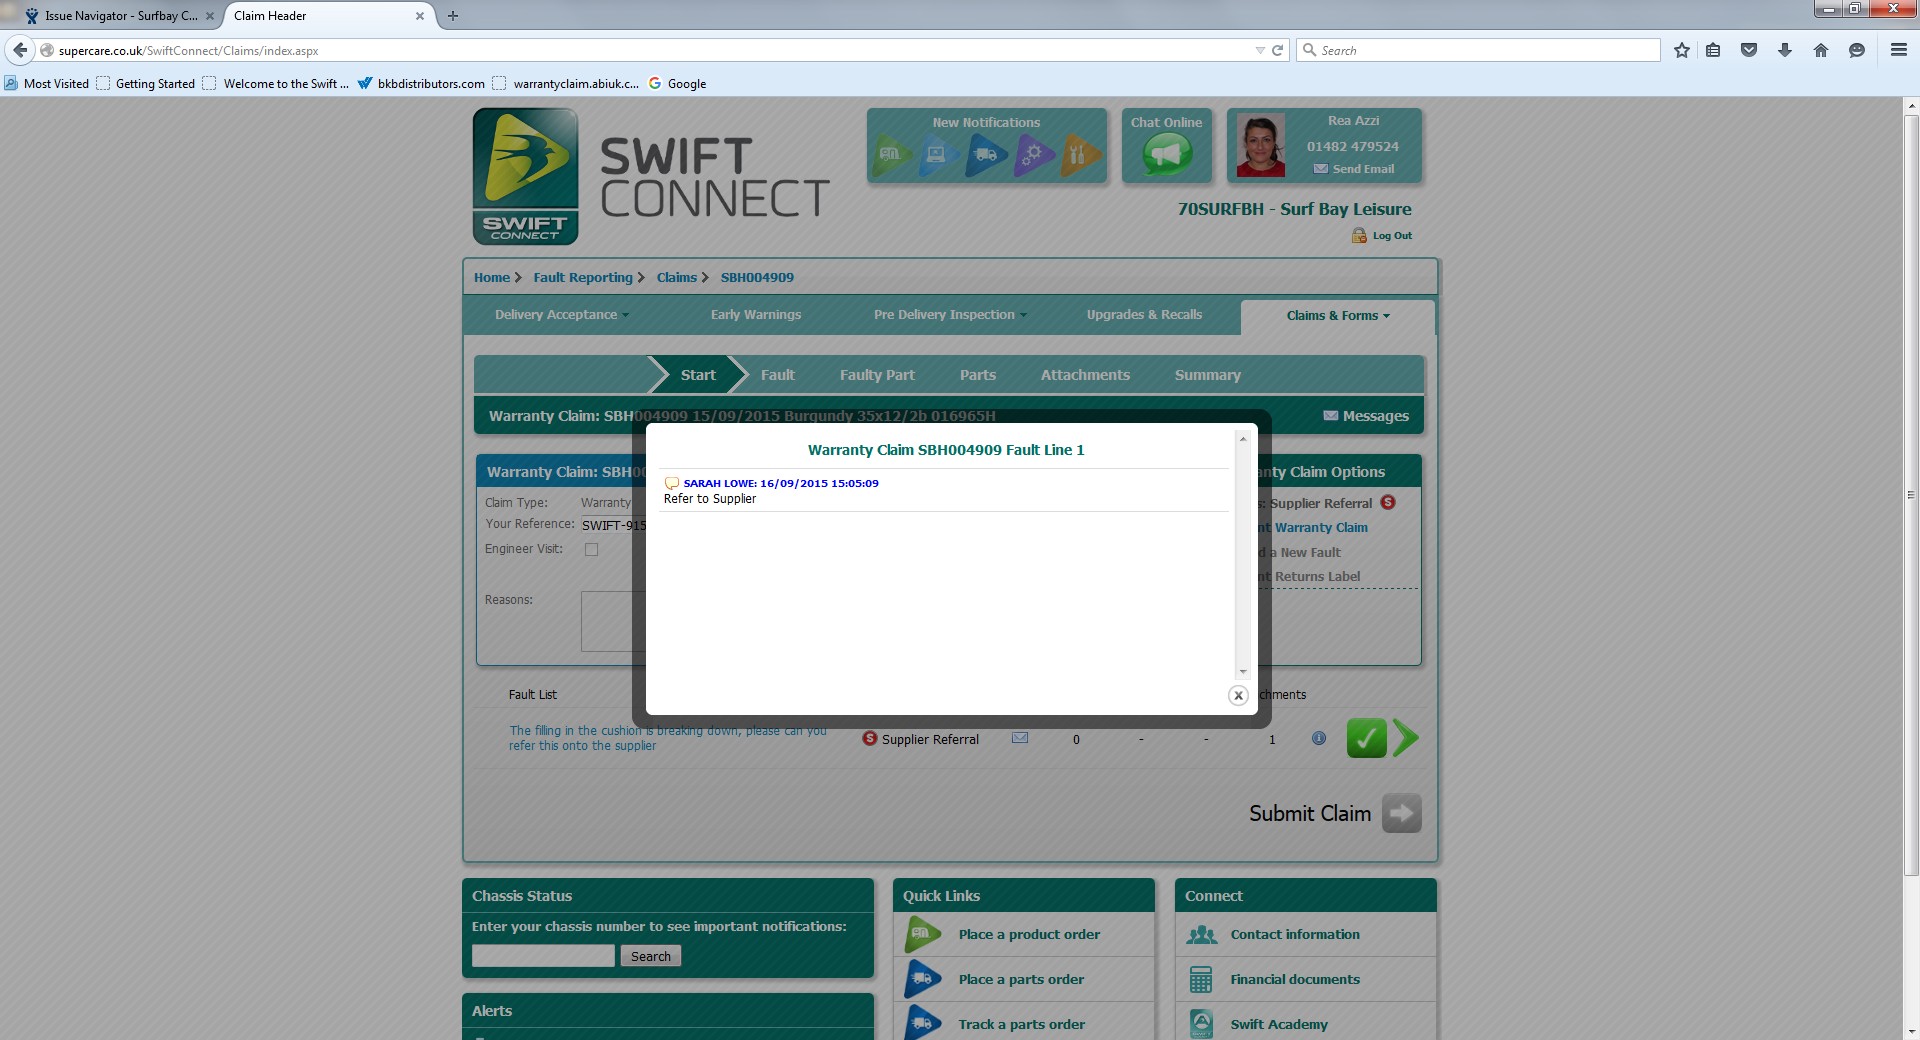Go to Home breadcrumb
The height and width of the screenshot is (1040, 1920).
492,278
